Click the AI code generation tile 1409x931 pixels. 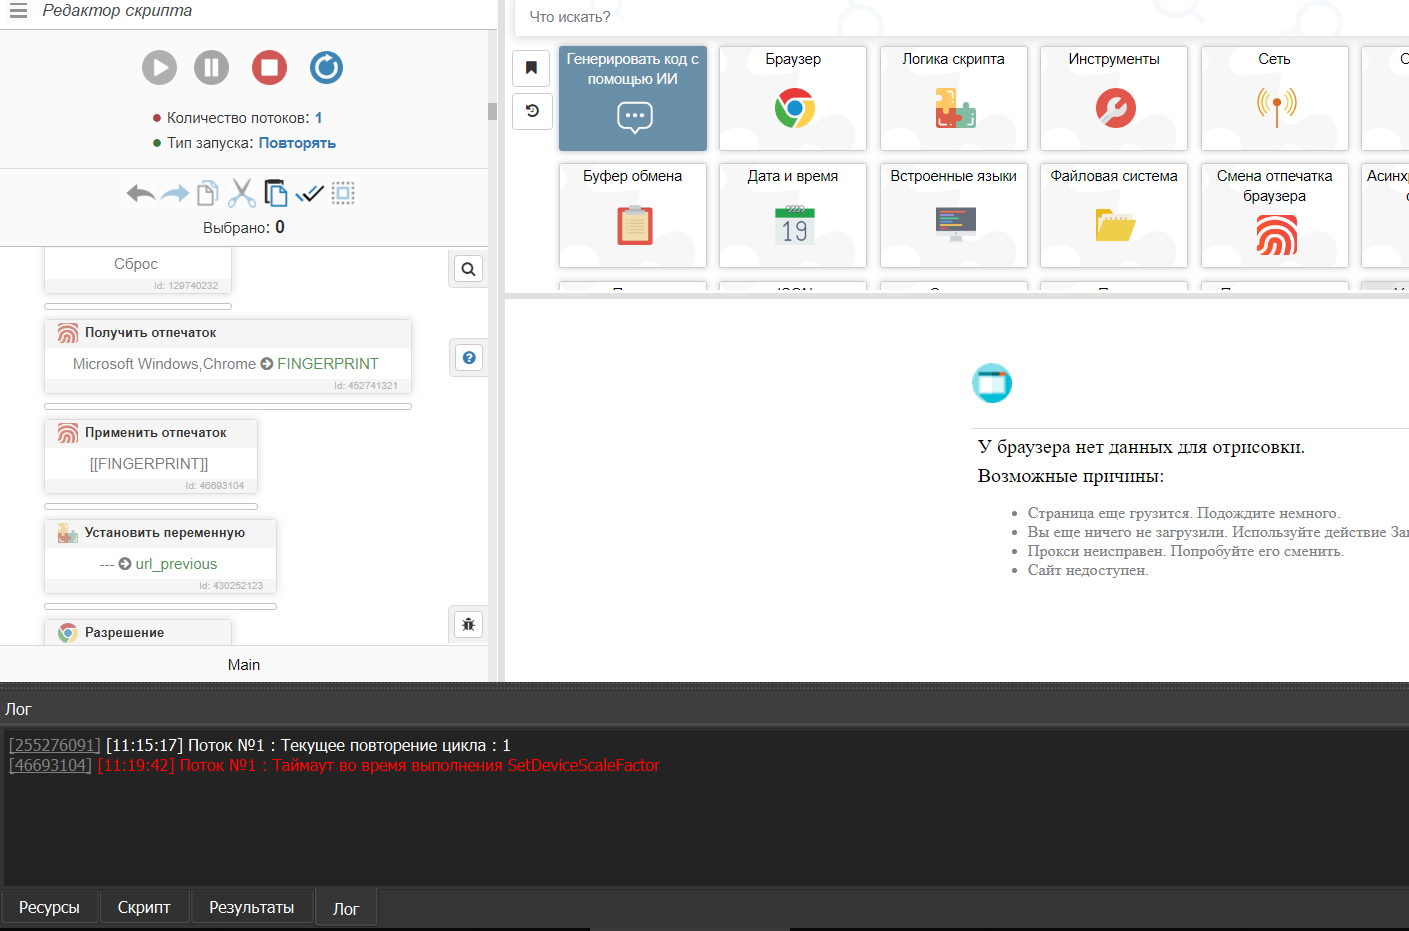pyautogui.click(x=632, y=98)
